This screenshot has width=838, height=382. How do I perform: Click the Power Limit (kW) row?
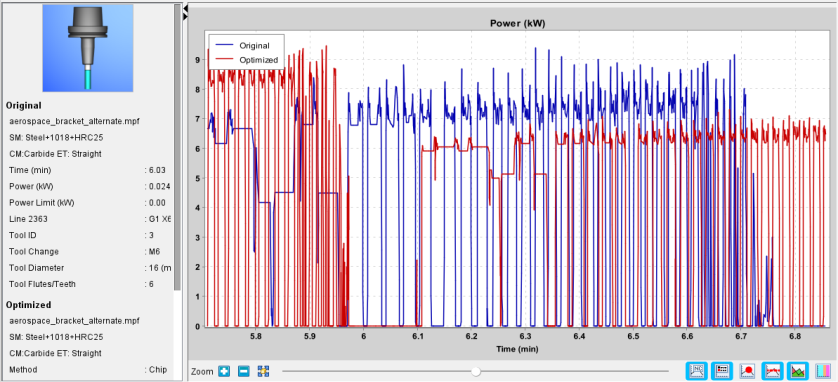pyautogui.click(x=88, y=203)
